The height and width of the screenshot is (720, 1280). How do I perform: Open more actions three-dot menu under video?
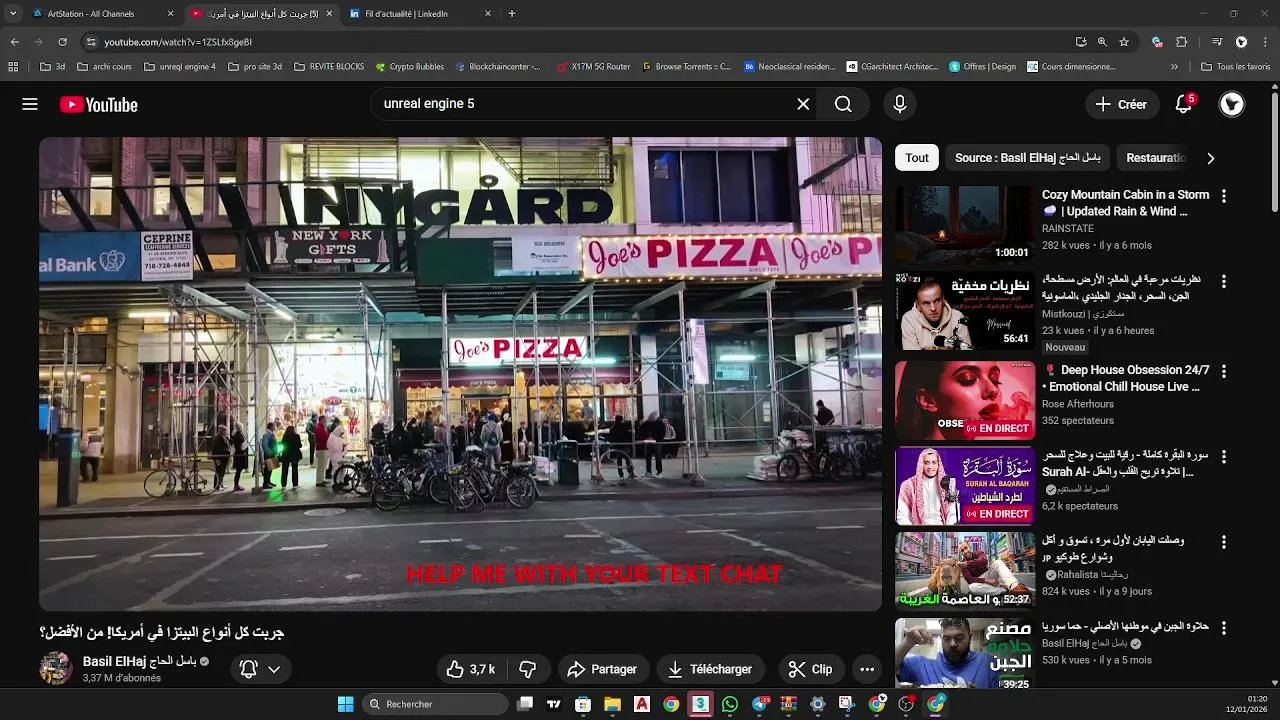click(867, 669)
